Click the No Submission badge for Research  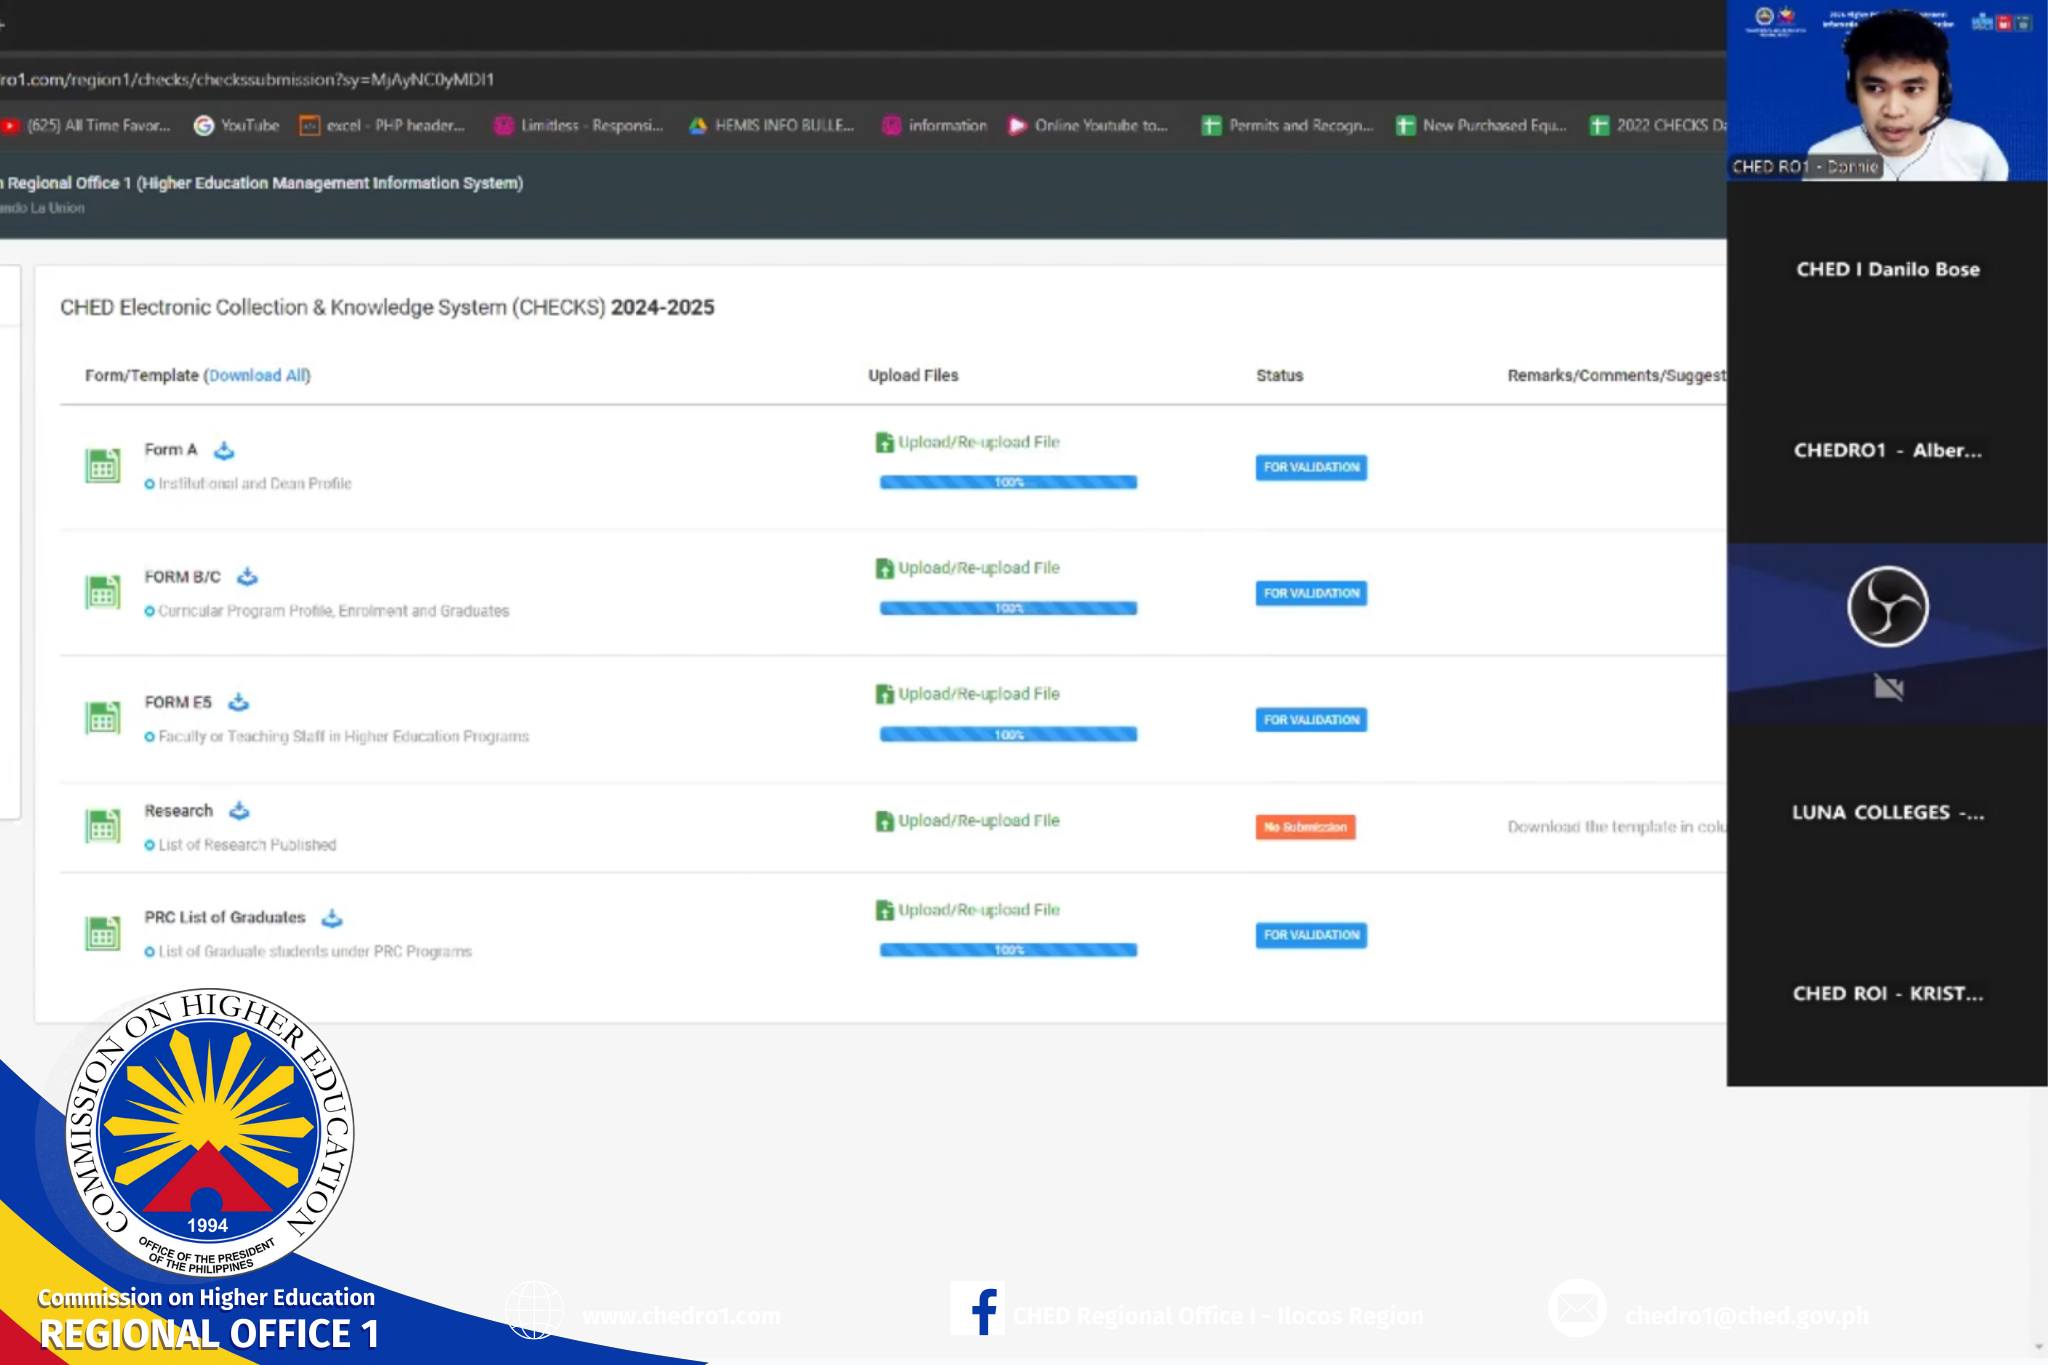coord(1305,827)
